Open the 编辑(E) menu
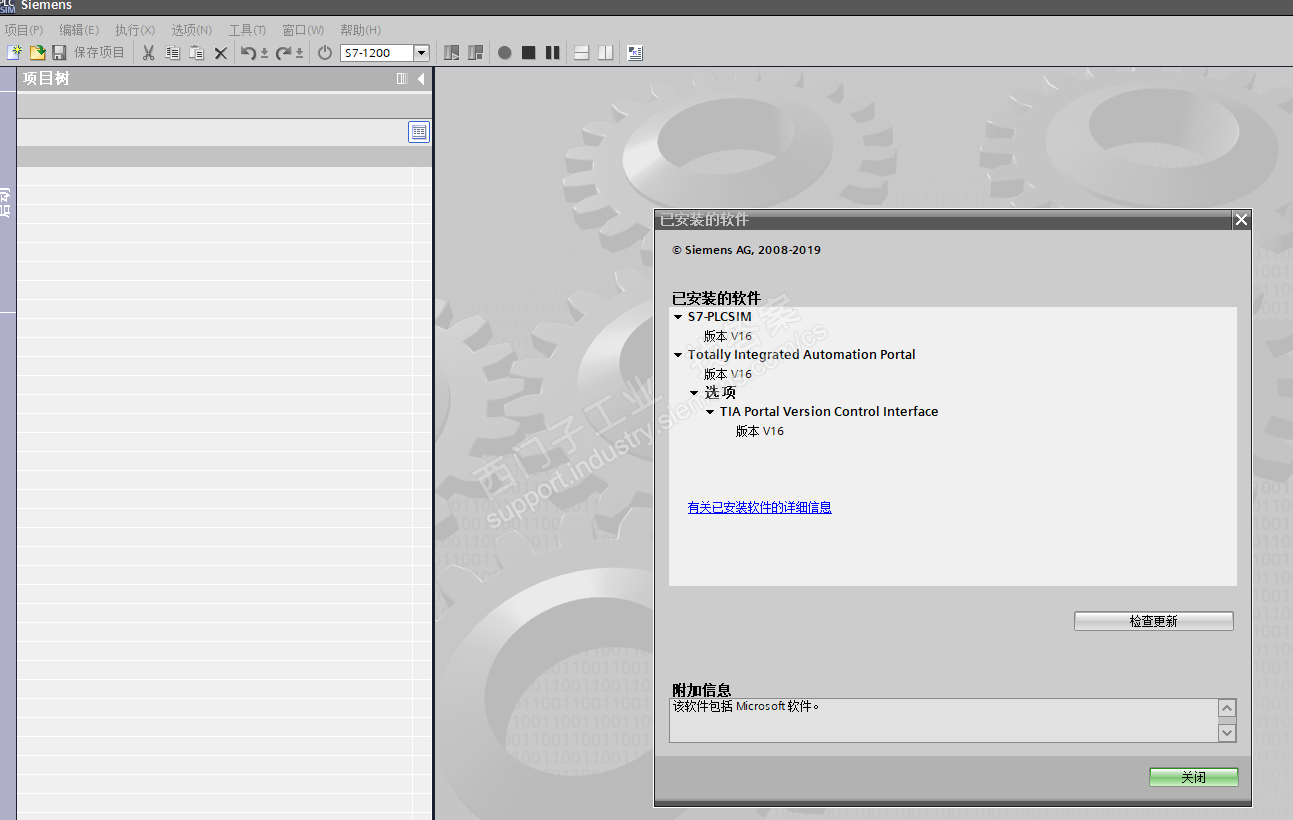This screenshot has height=820, width=1293. (79, 30)
